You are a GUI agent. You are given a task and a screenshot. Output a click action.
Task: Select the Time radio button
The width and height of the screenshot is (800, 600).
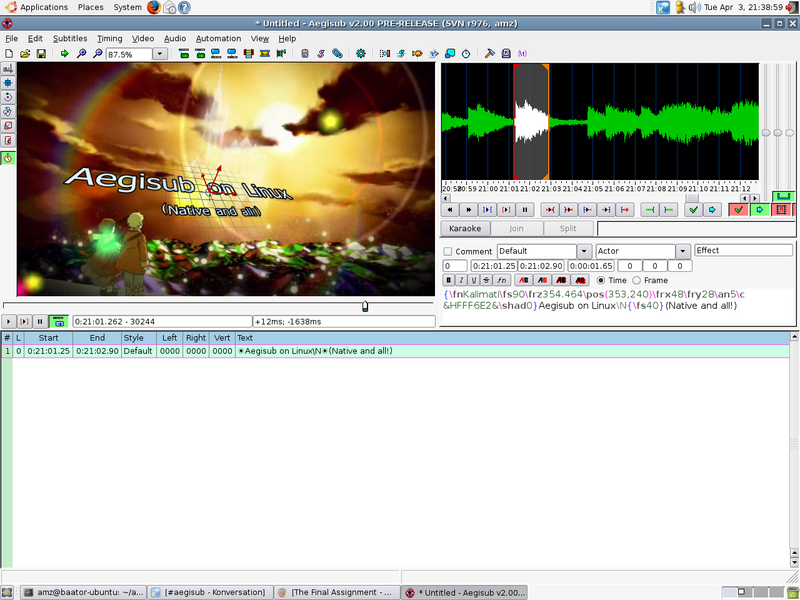click(x=601, y=280)
